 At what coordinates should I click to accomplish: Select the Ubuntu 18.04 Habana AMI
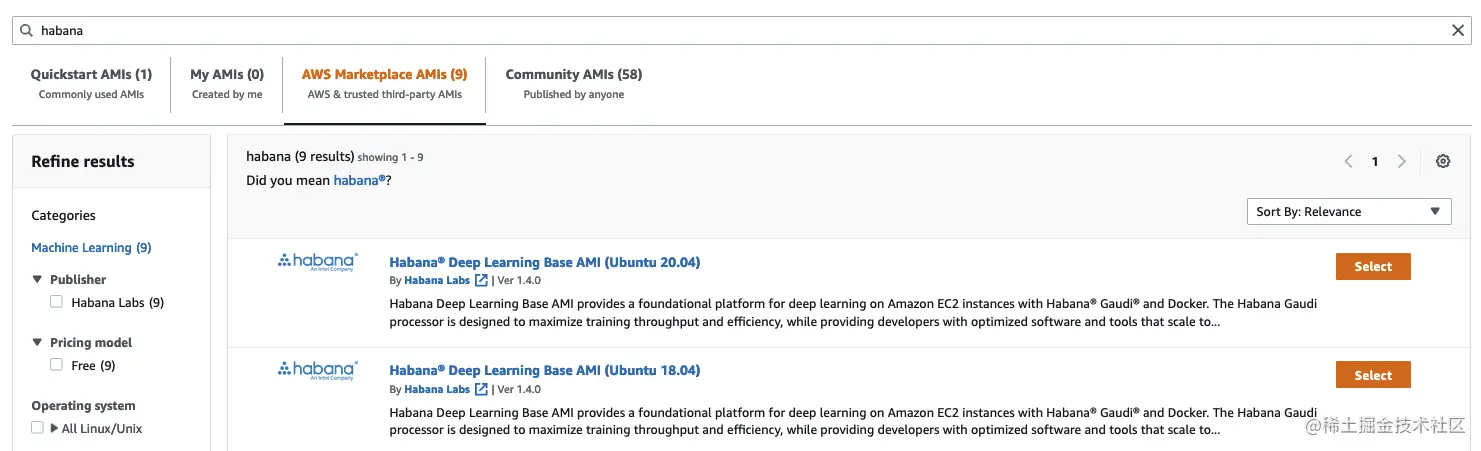point(1373,375)
